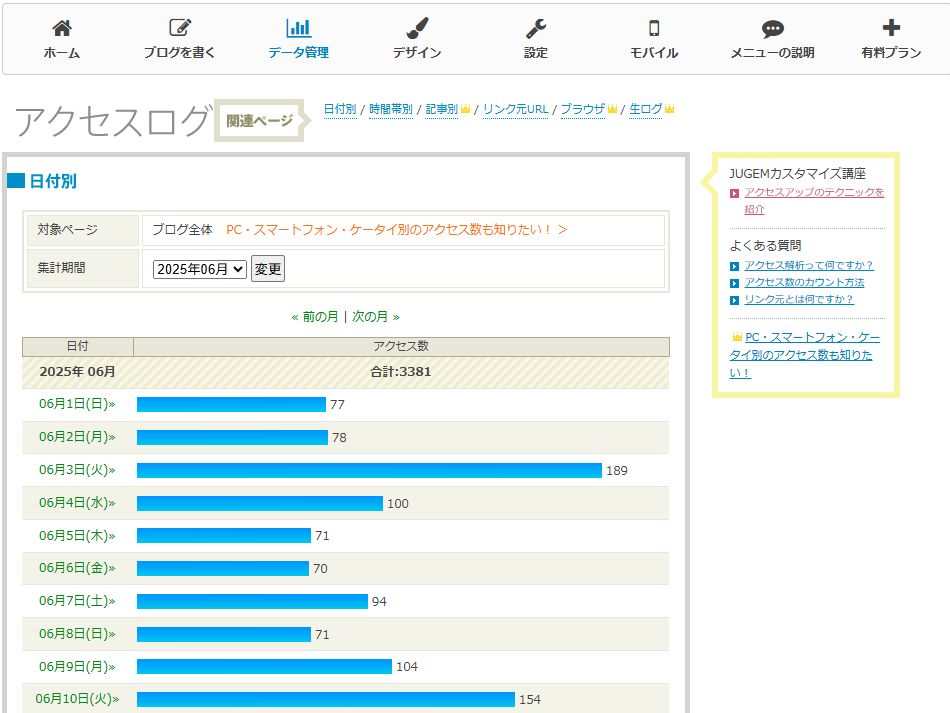Click the menu explanation speech bubble icon

point(772,29)
